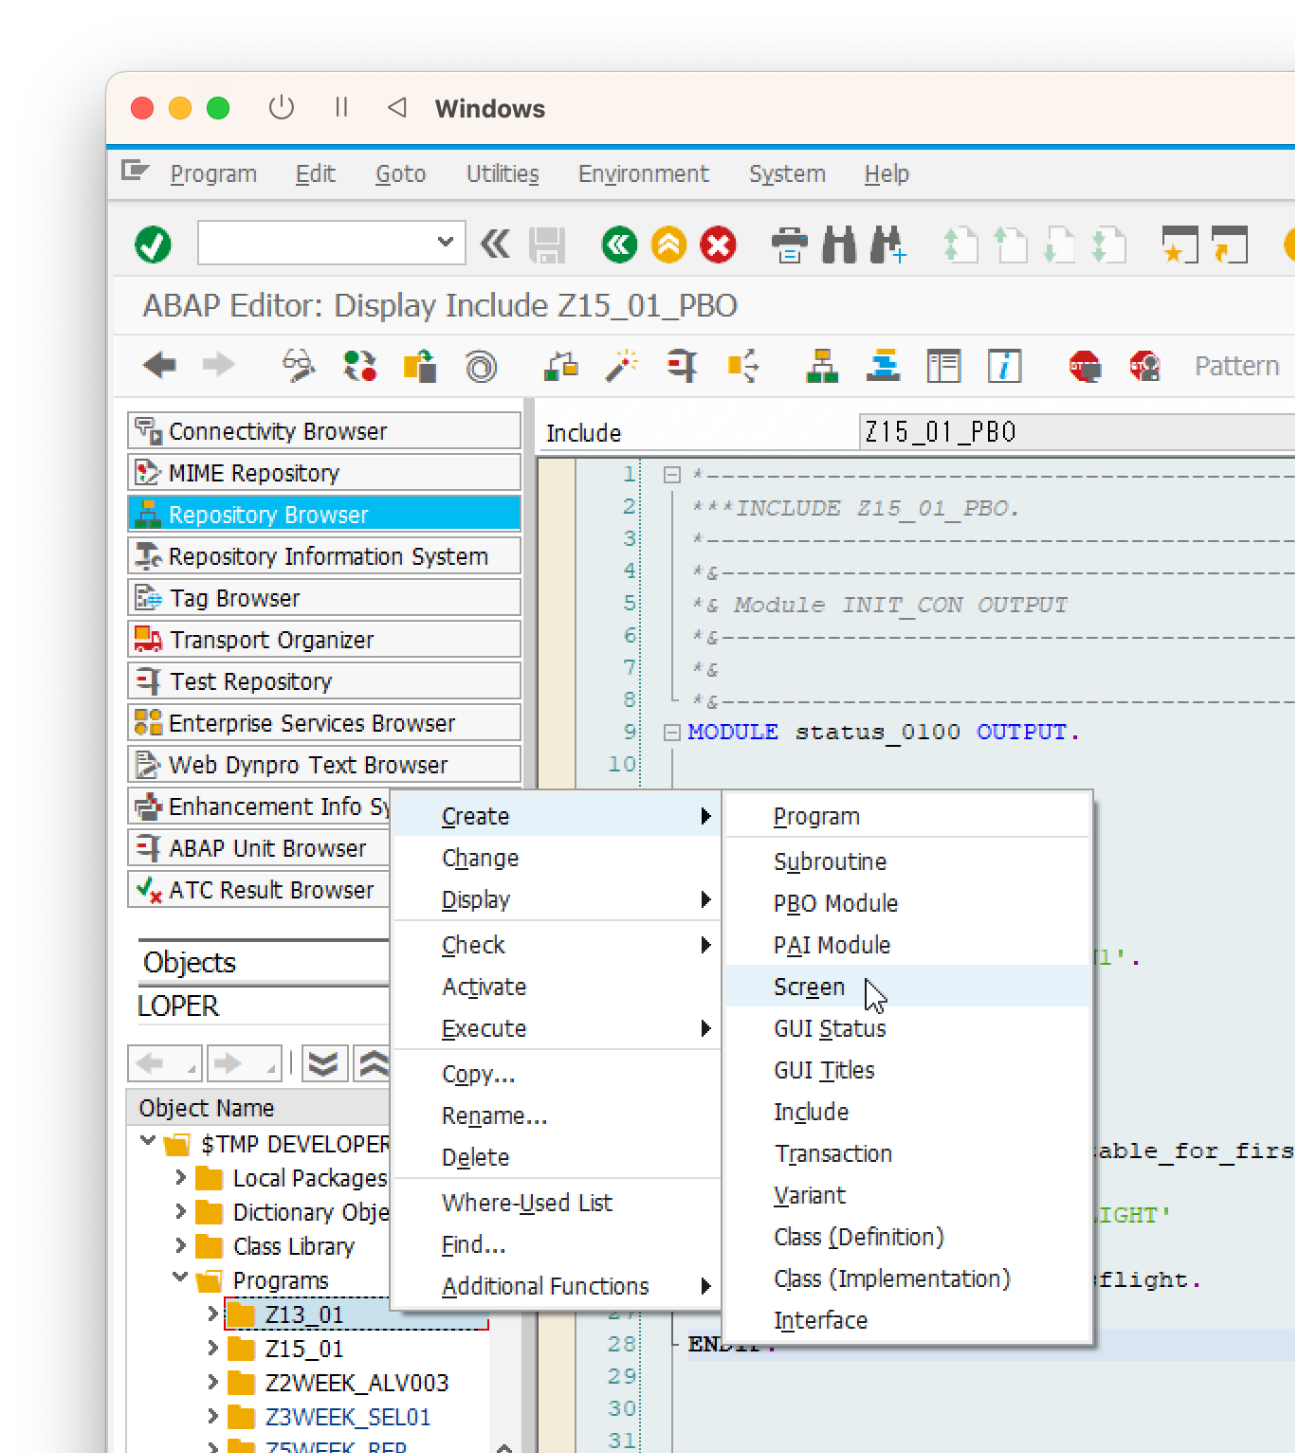This screenshot has height=1453, width=1295.
Task: Collapse the $TMP DEVELOPER tree node
Action: pos(148,1141)
